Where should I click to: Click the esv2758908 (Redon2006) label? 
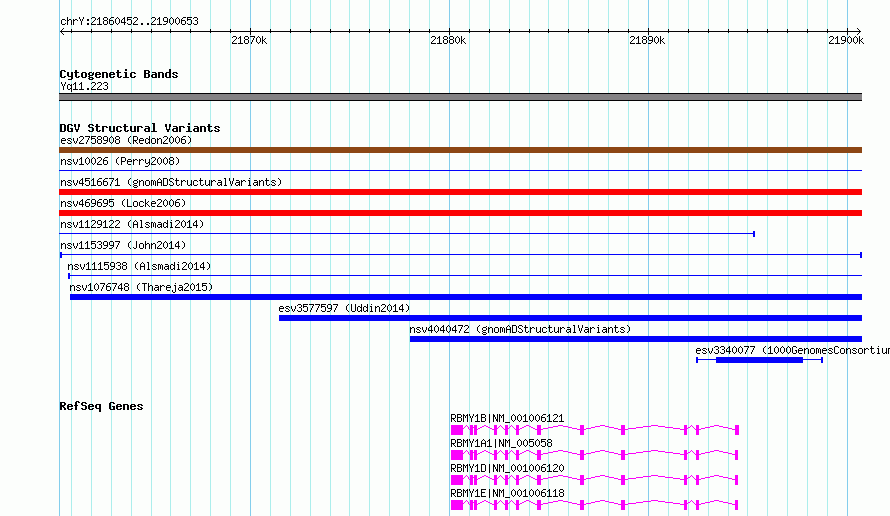click(126, 140)
